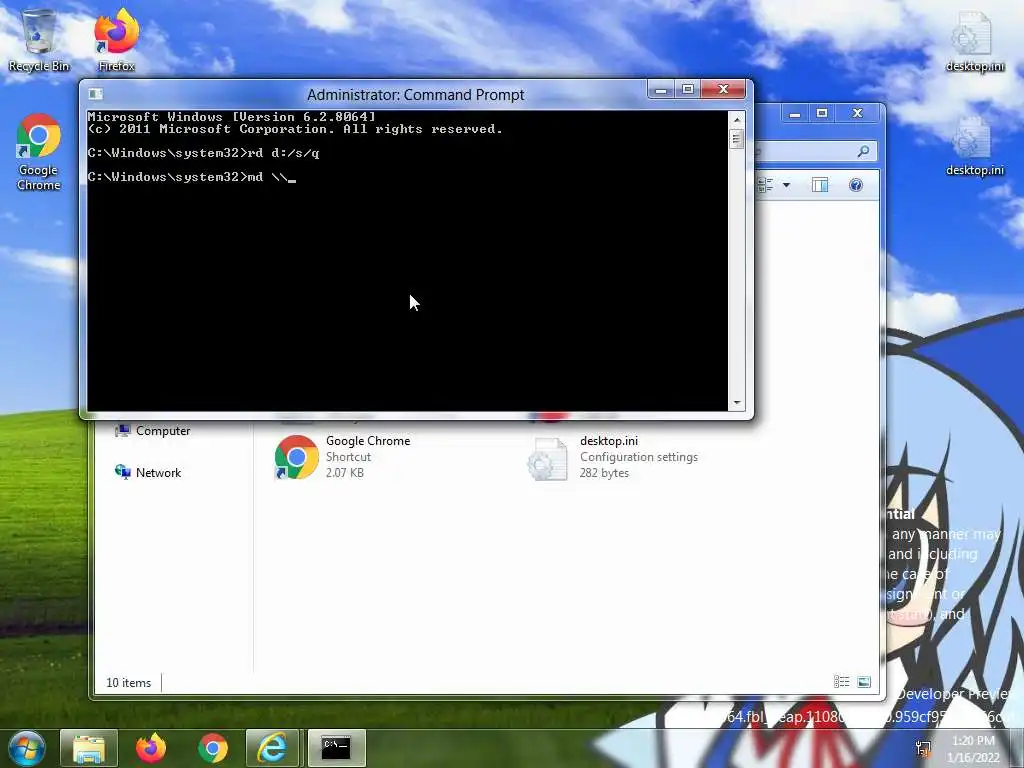1024x768 pixels.
Task: Close the Explorer window behind
Action: (x=857, y=113)
